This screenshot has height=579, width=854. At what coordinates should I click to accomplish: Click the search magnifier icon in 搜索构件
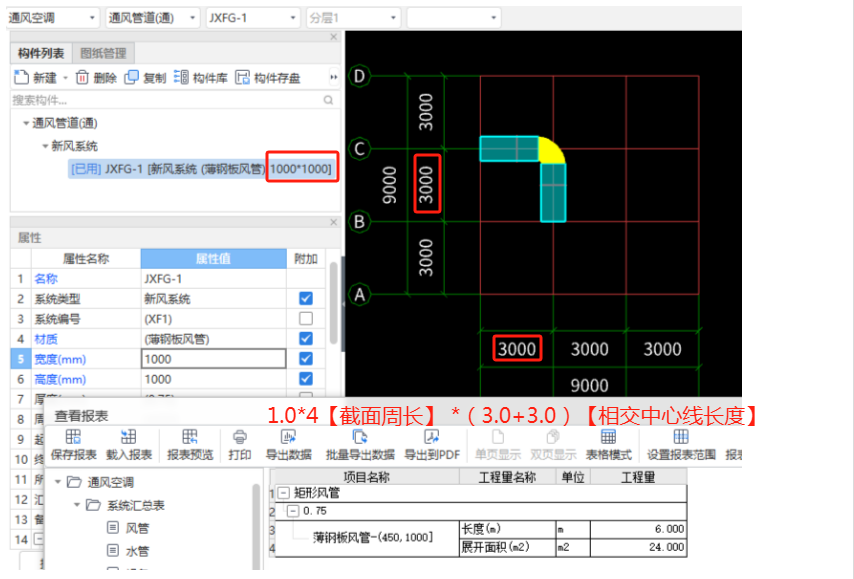[328, 100]
